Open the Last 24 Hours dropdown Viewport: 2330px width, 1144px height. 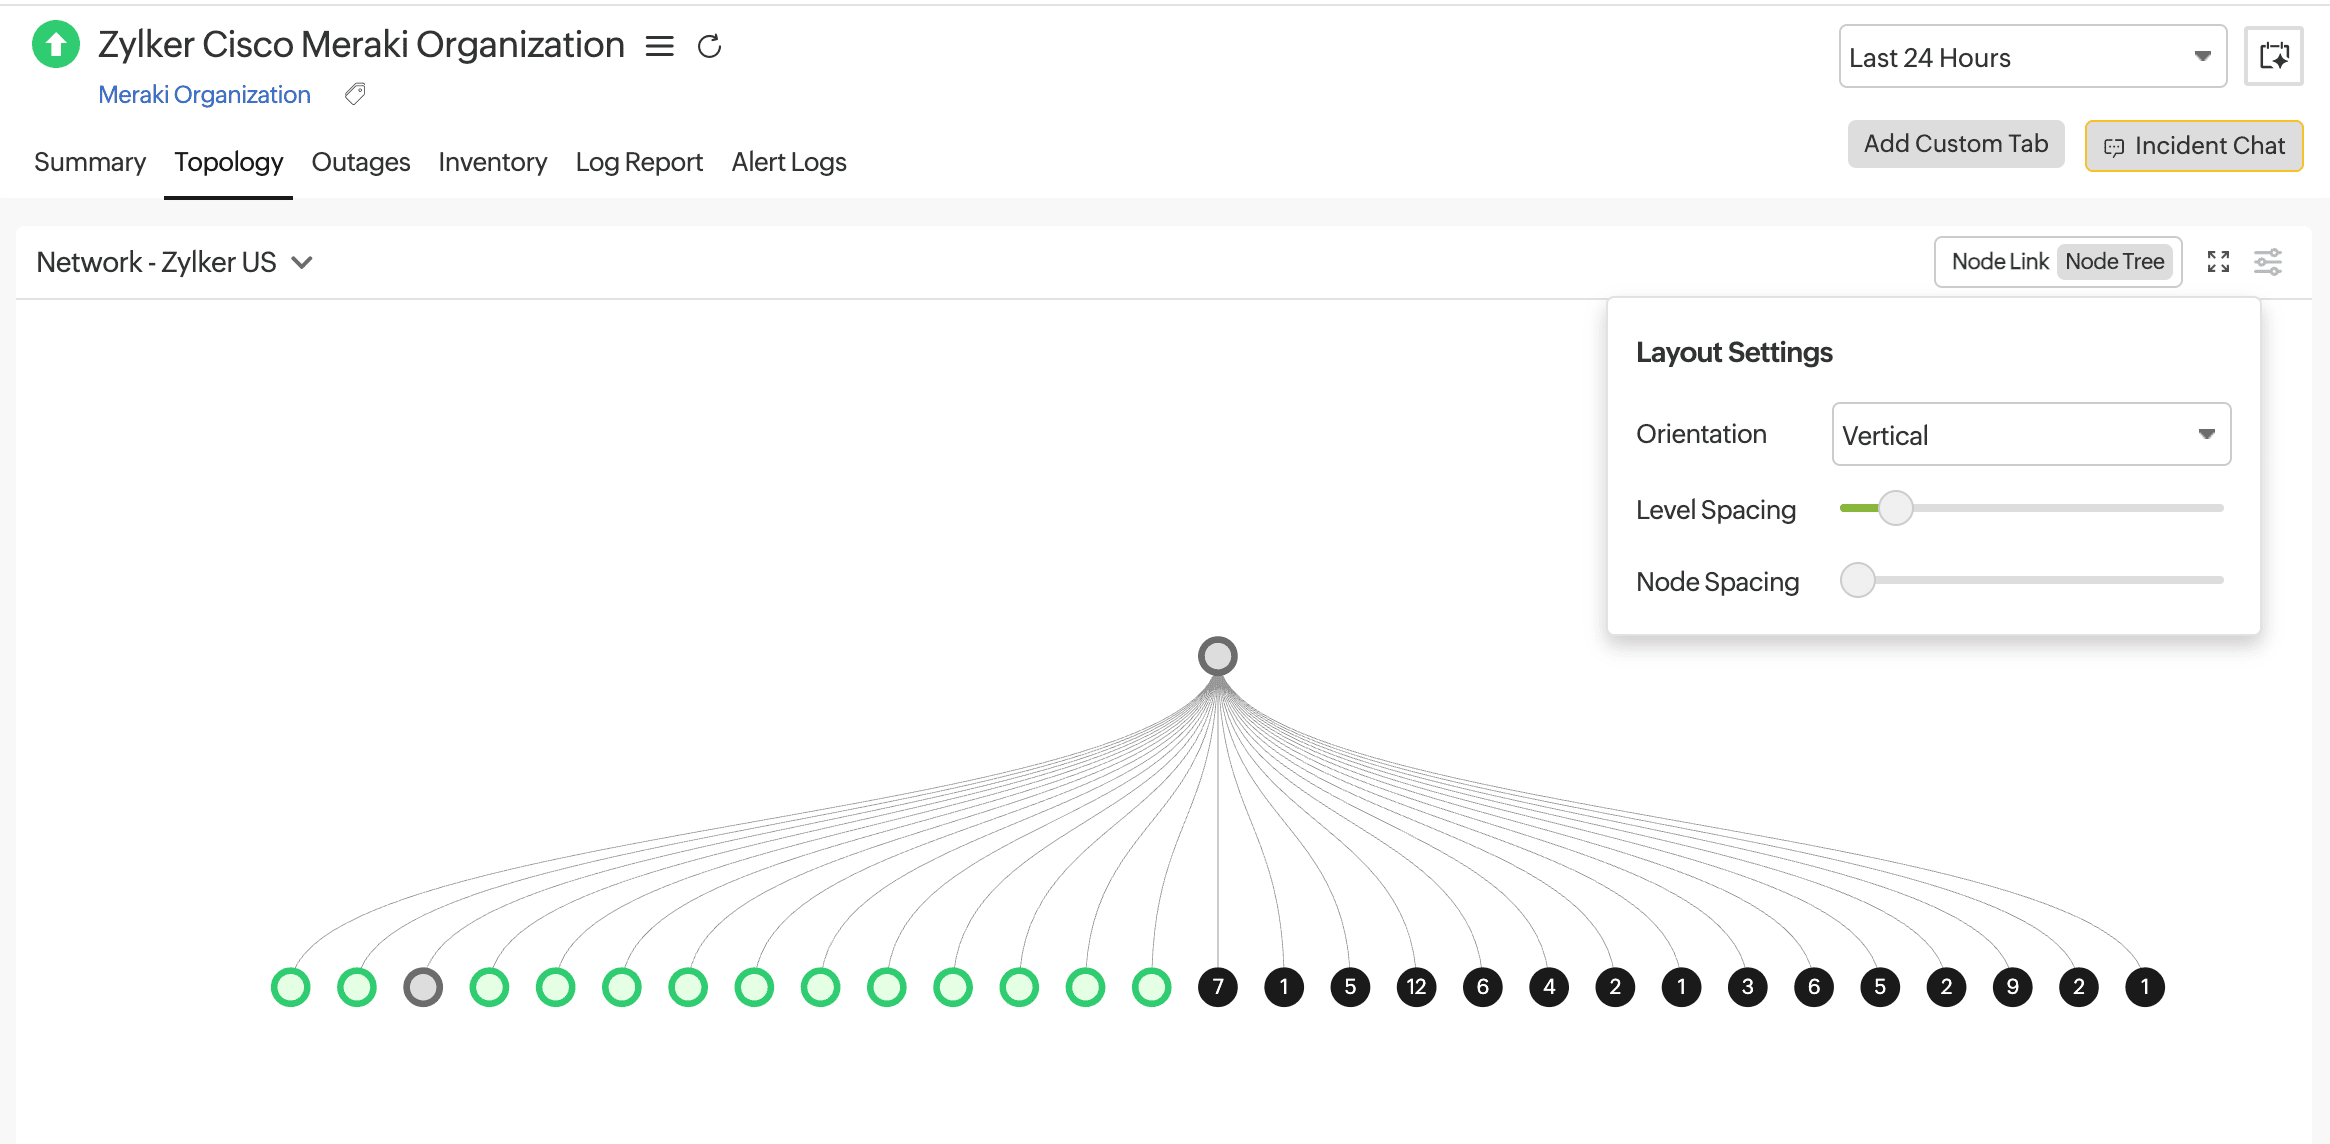[x=2031, y=57]
